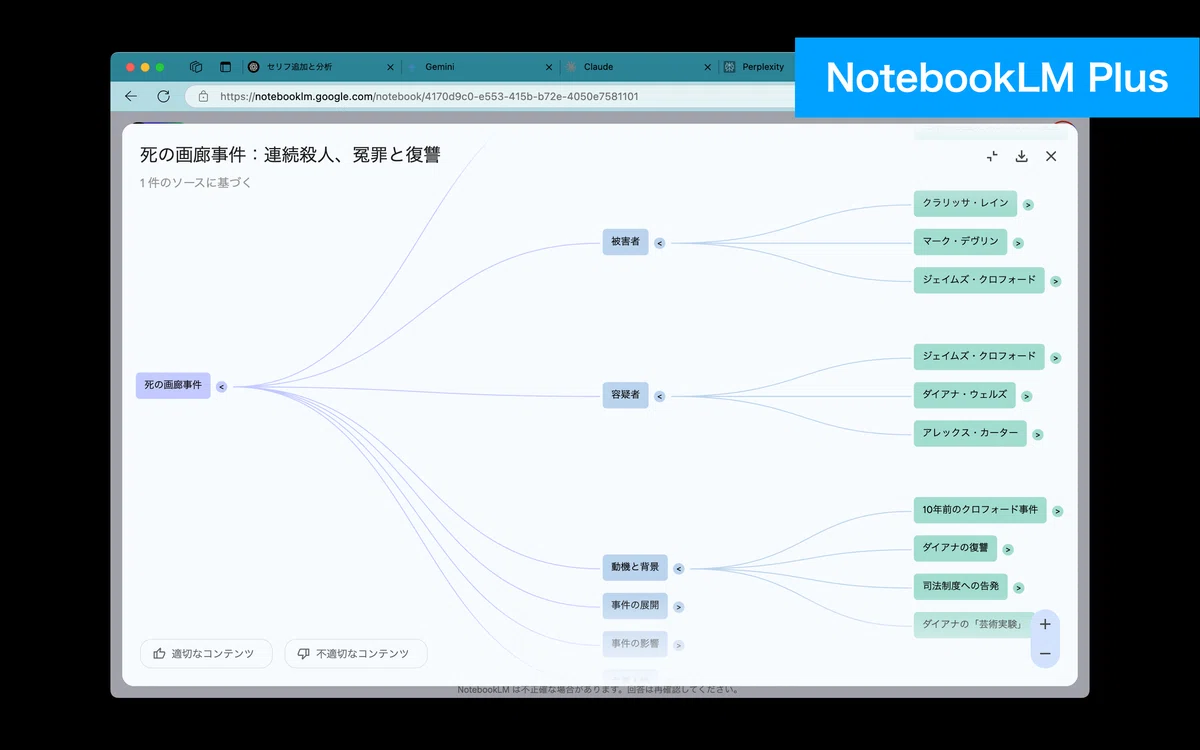The height and width of the screenshot is (750, 1200).
Task: Open the browser sidebar panel icon
Action: coord(225,67)
